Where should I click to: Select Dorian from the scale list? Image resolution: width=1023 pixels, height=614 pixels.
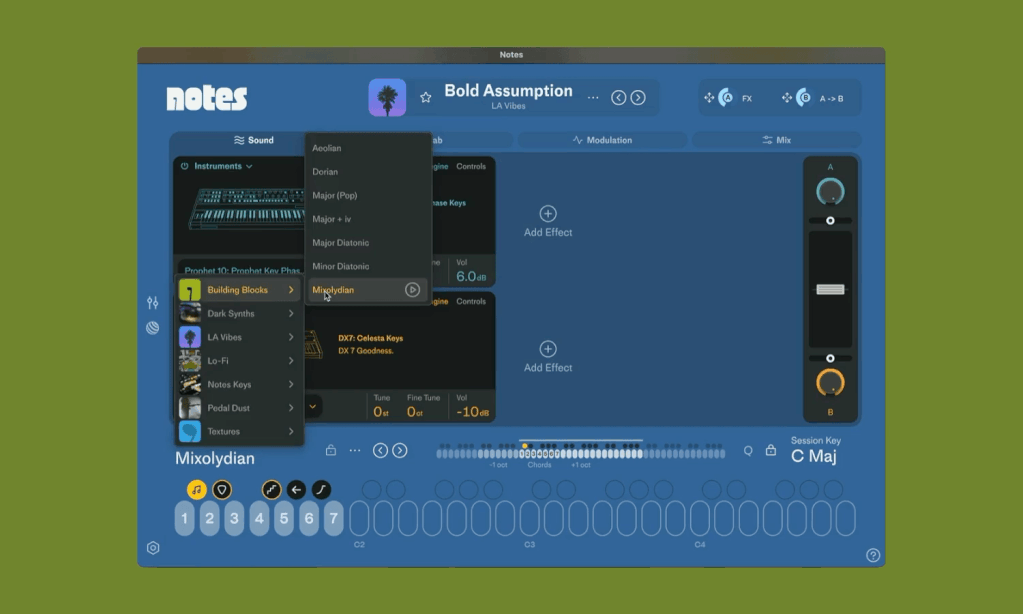(325, 172)
